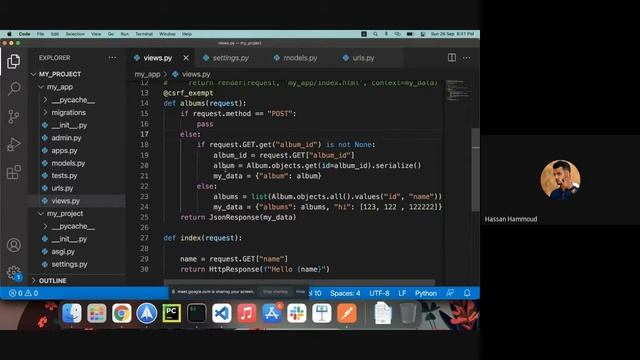Open the Selection menu
The height and width of the screenshot is (360, 640).
point(75,34)
